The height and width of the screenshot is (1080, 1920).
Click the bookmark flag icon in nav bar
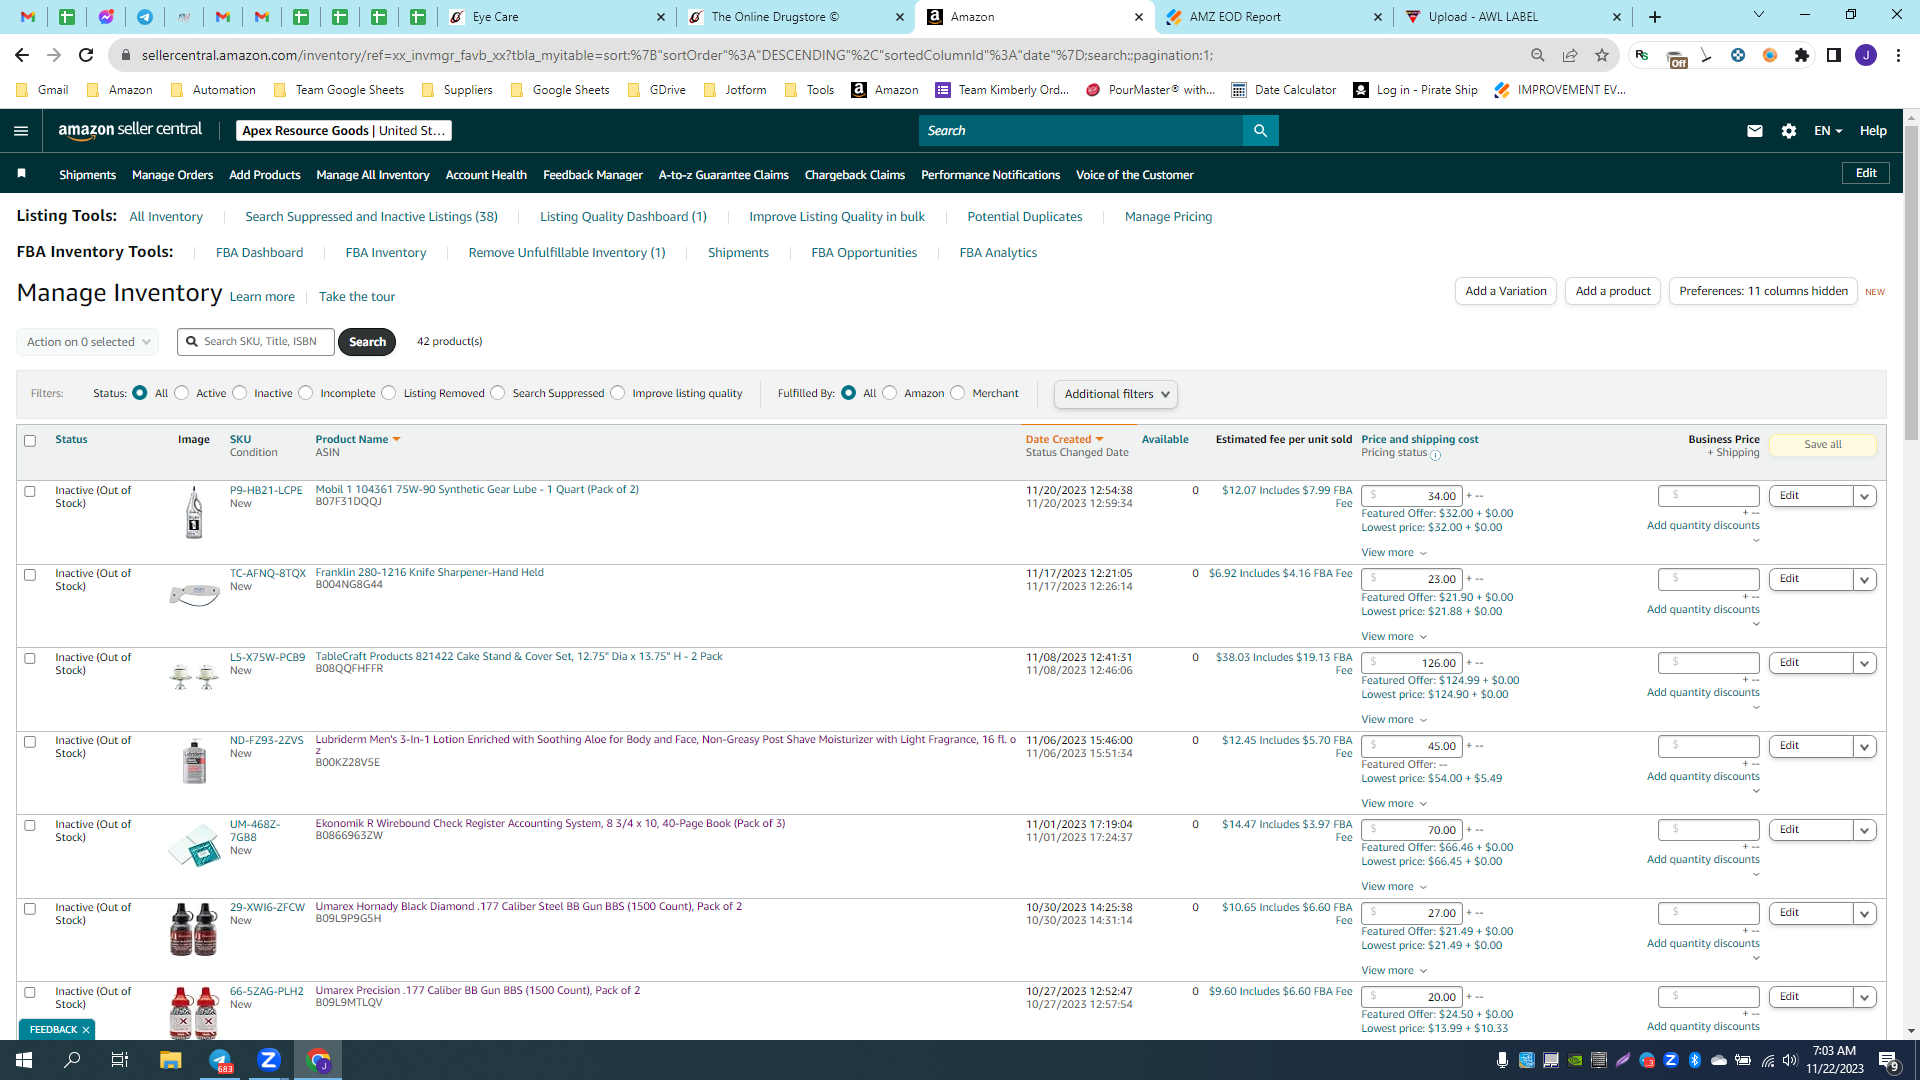click(21, 174)
